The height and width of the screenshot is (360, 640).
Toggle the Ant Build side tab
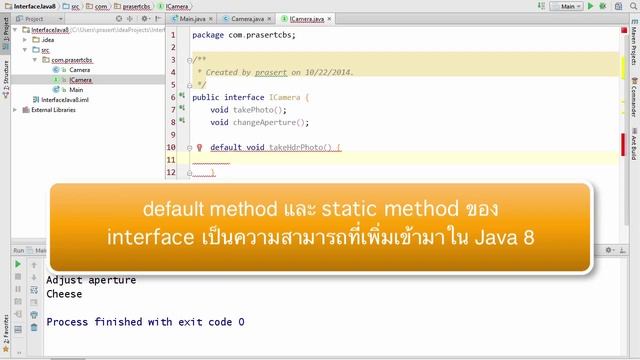(634, 144)
